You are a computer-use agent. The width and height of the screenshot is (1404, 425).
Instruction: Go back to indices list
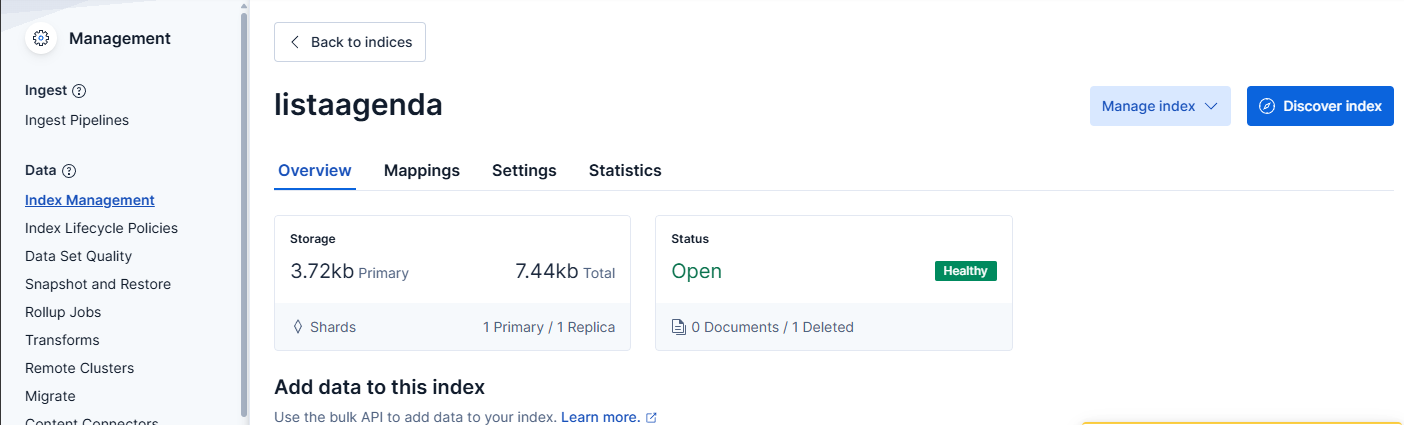click(350, 42)
